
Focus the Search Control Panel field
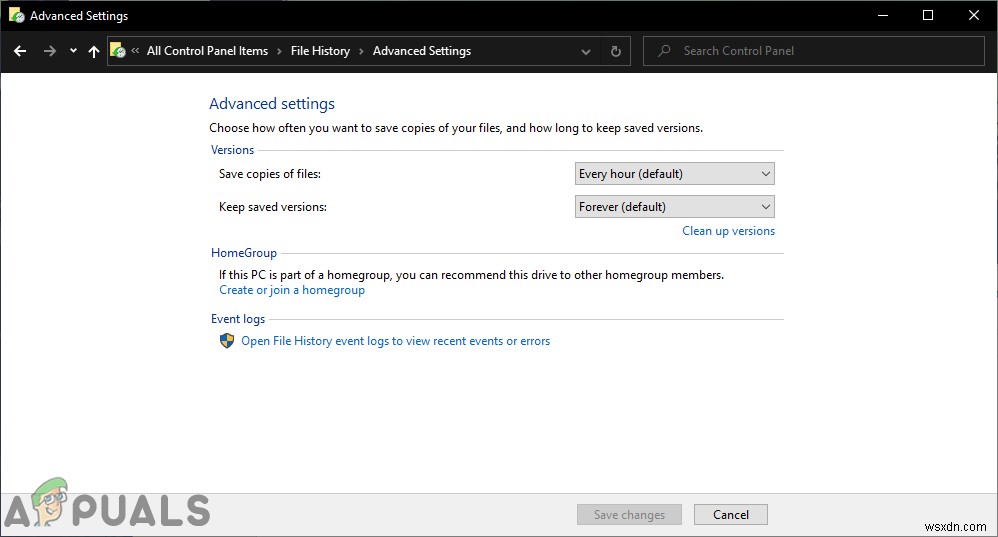pyautogui.click(x=820, y=51)
